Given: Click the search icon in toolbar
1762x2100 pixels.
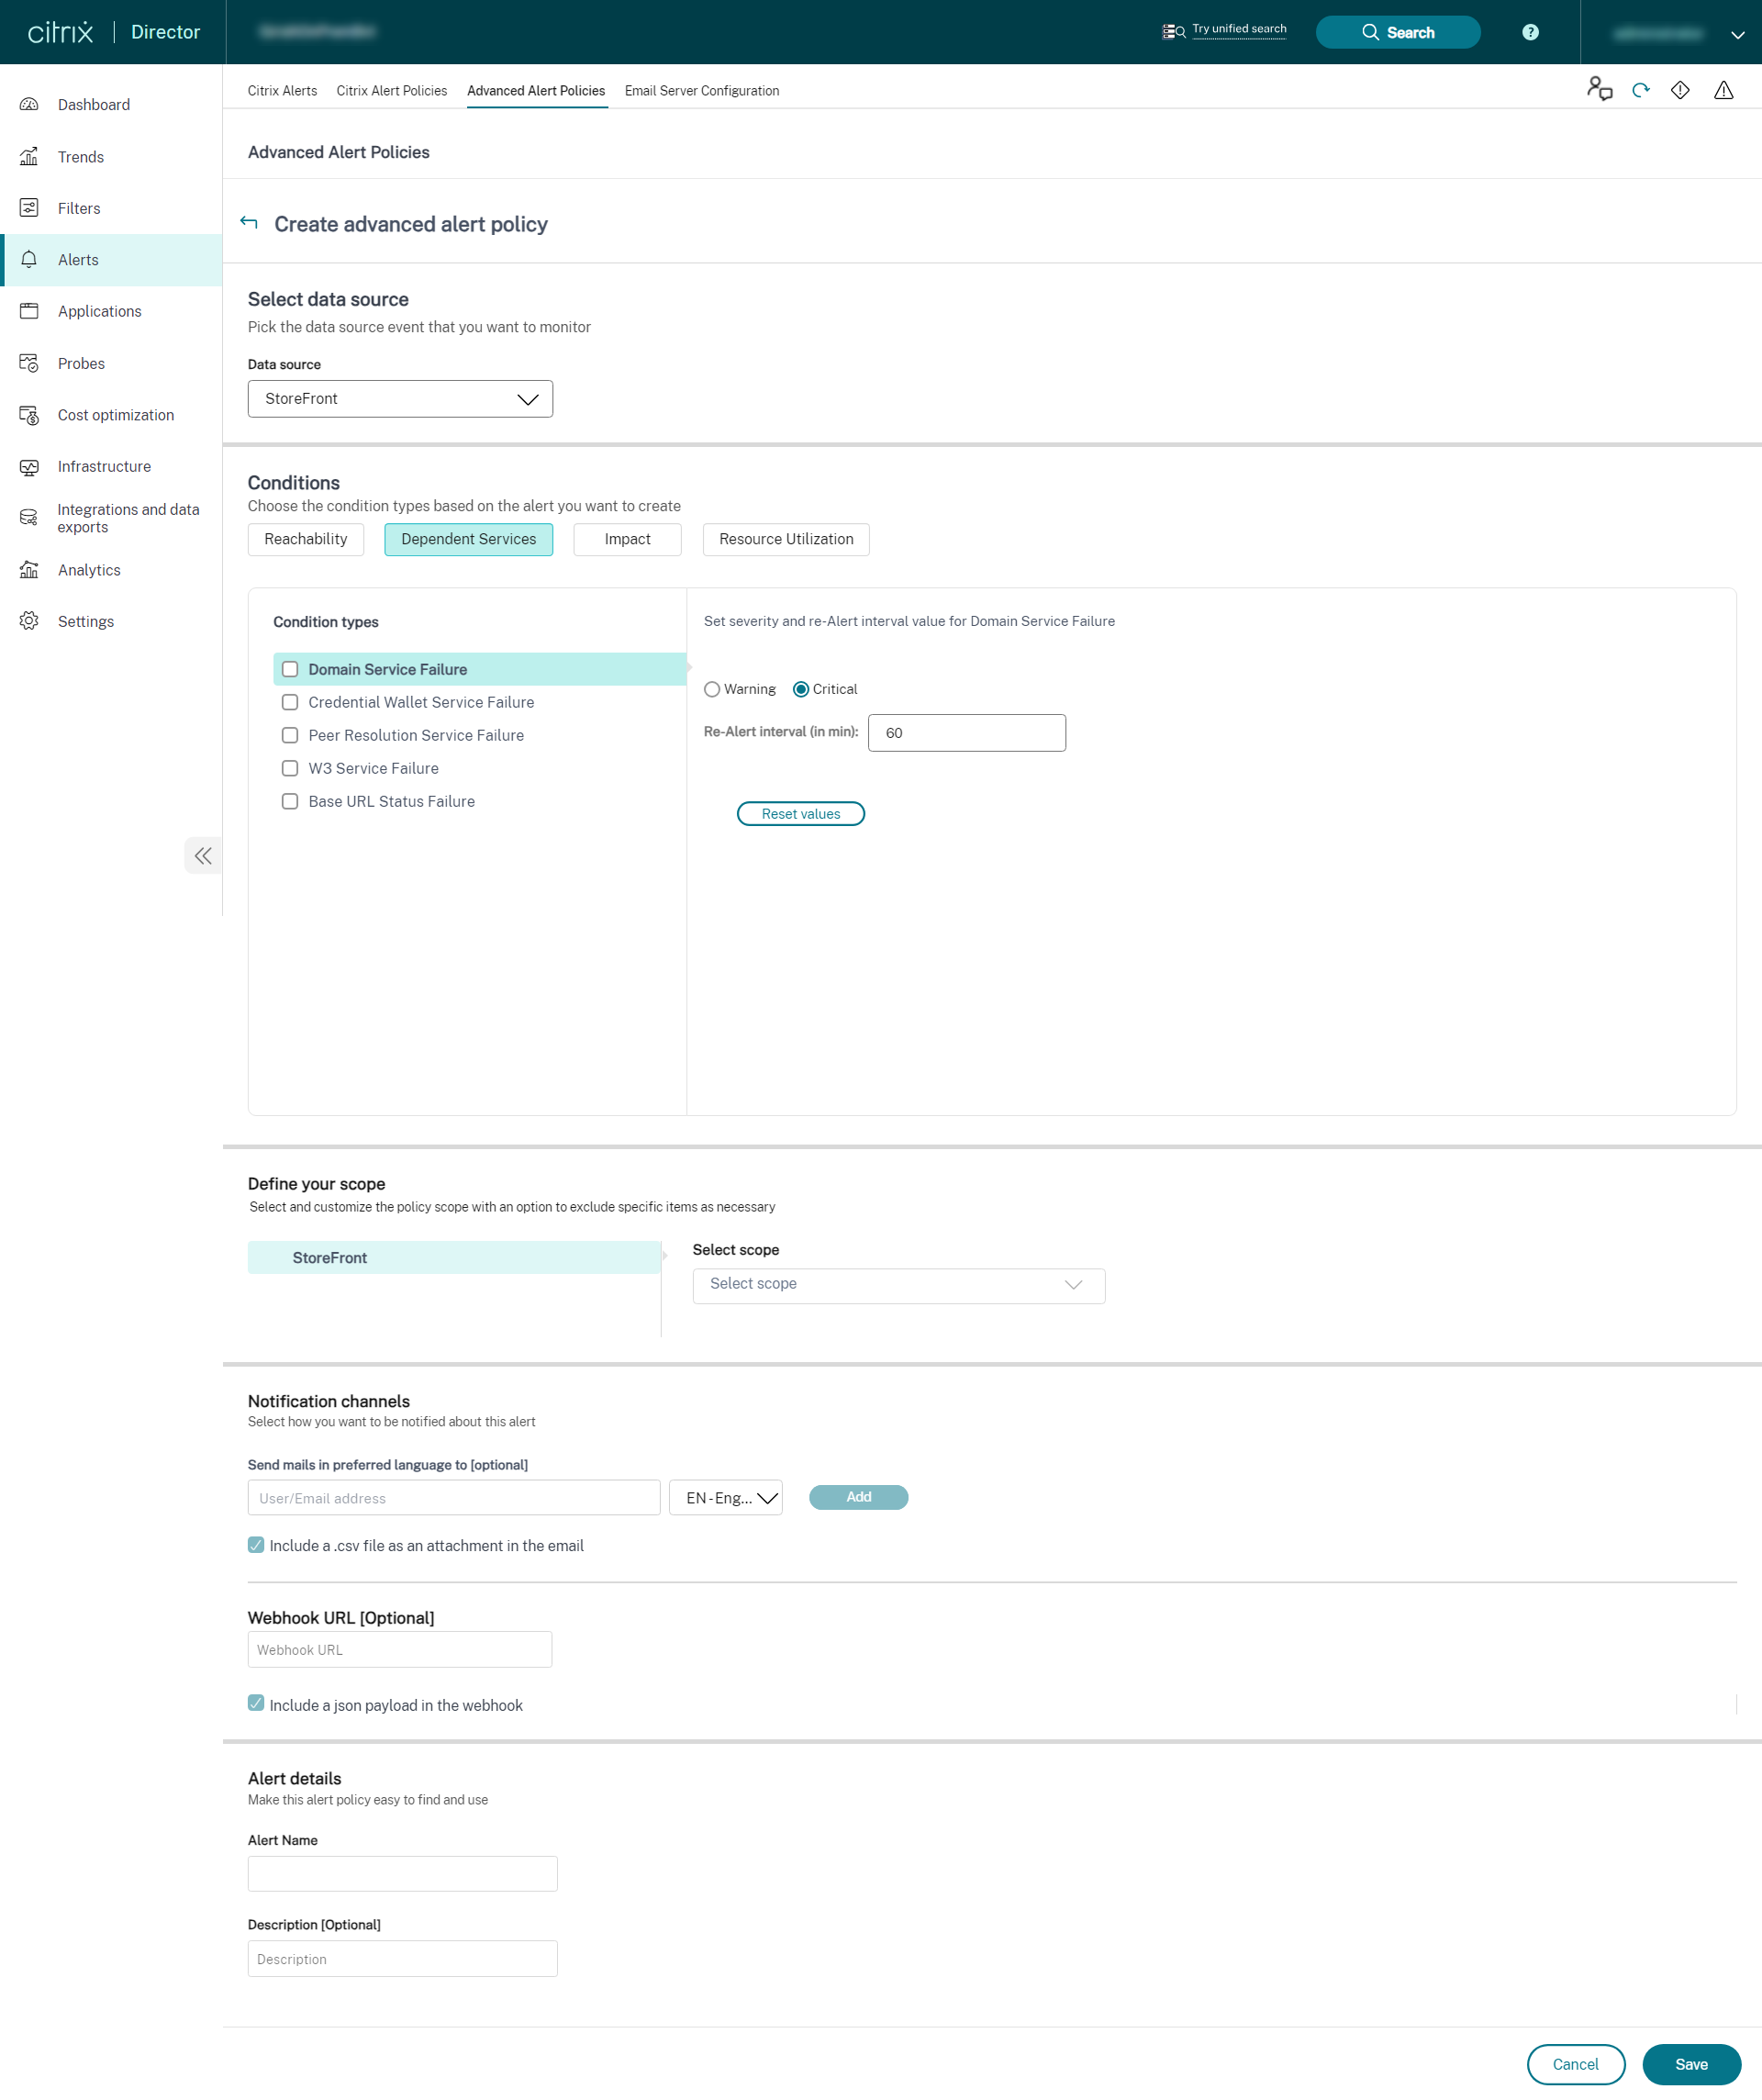Looking at the screenshot, I should coord(1370,29).
